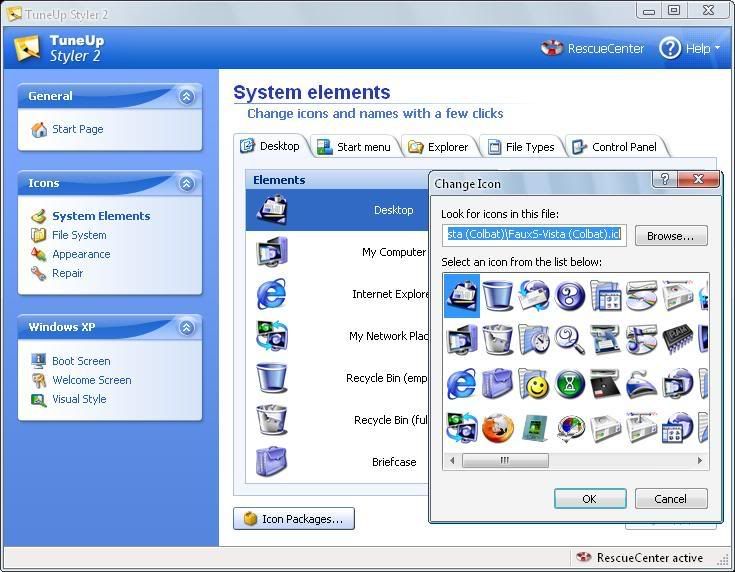Switch to the Start menu tab
The width and height of the screenshot is (735, 572).
355,147
